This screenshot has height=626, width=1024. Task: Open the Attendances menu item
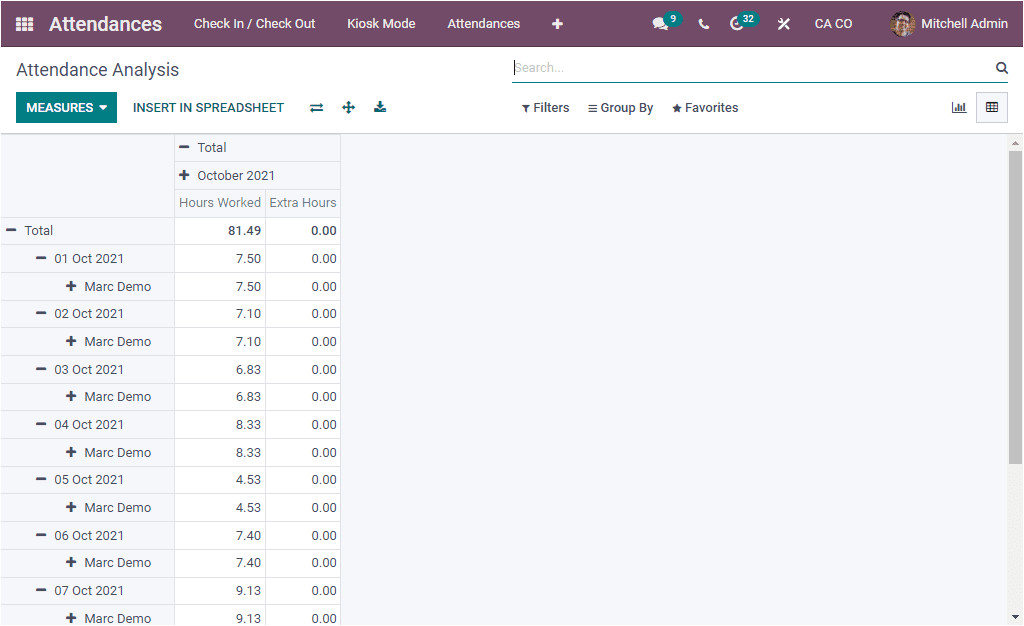coord(483,23)
